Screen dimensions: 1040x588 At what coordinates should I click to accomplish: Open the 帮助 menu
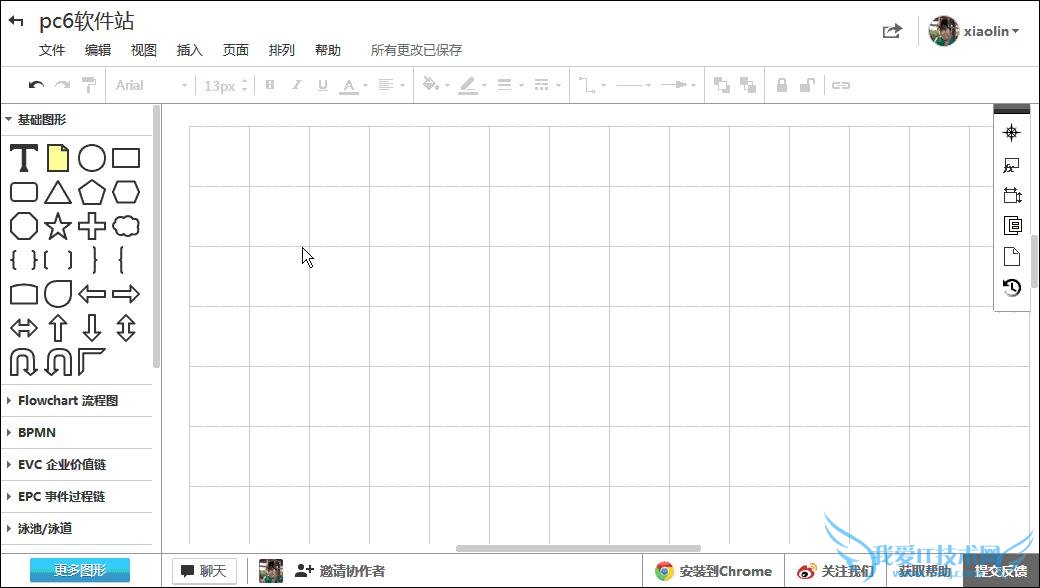coord(328,50)
